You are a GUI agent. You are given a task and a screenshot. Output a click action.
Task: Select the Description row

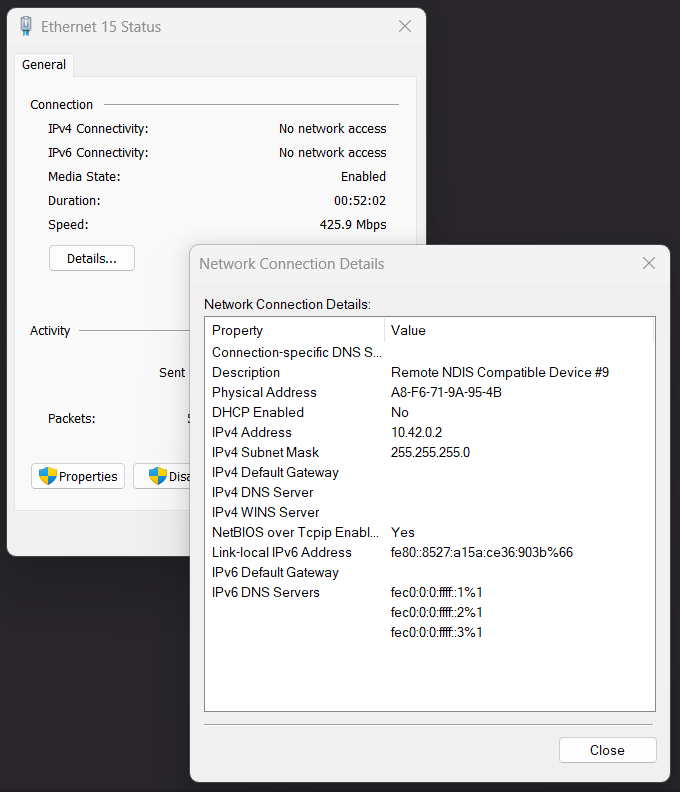pyautogui.click(x=246, y=372)
